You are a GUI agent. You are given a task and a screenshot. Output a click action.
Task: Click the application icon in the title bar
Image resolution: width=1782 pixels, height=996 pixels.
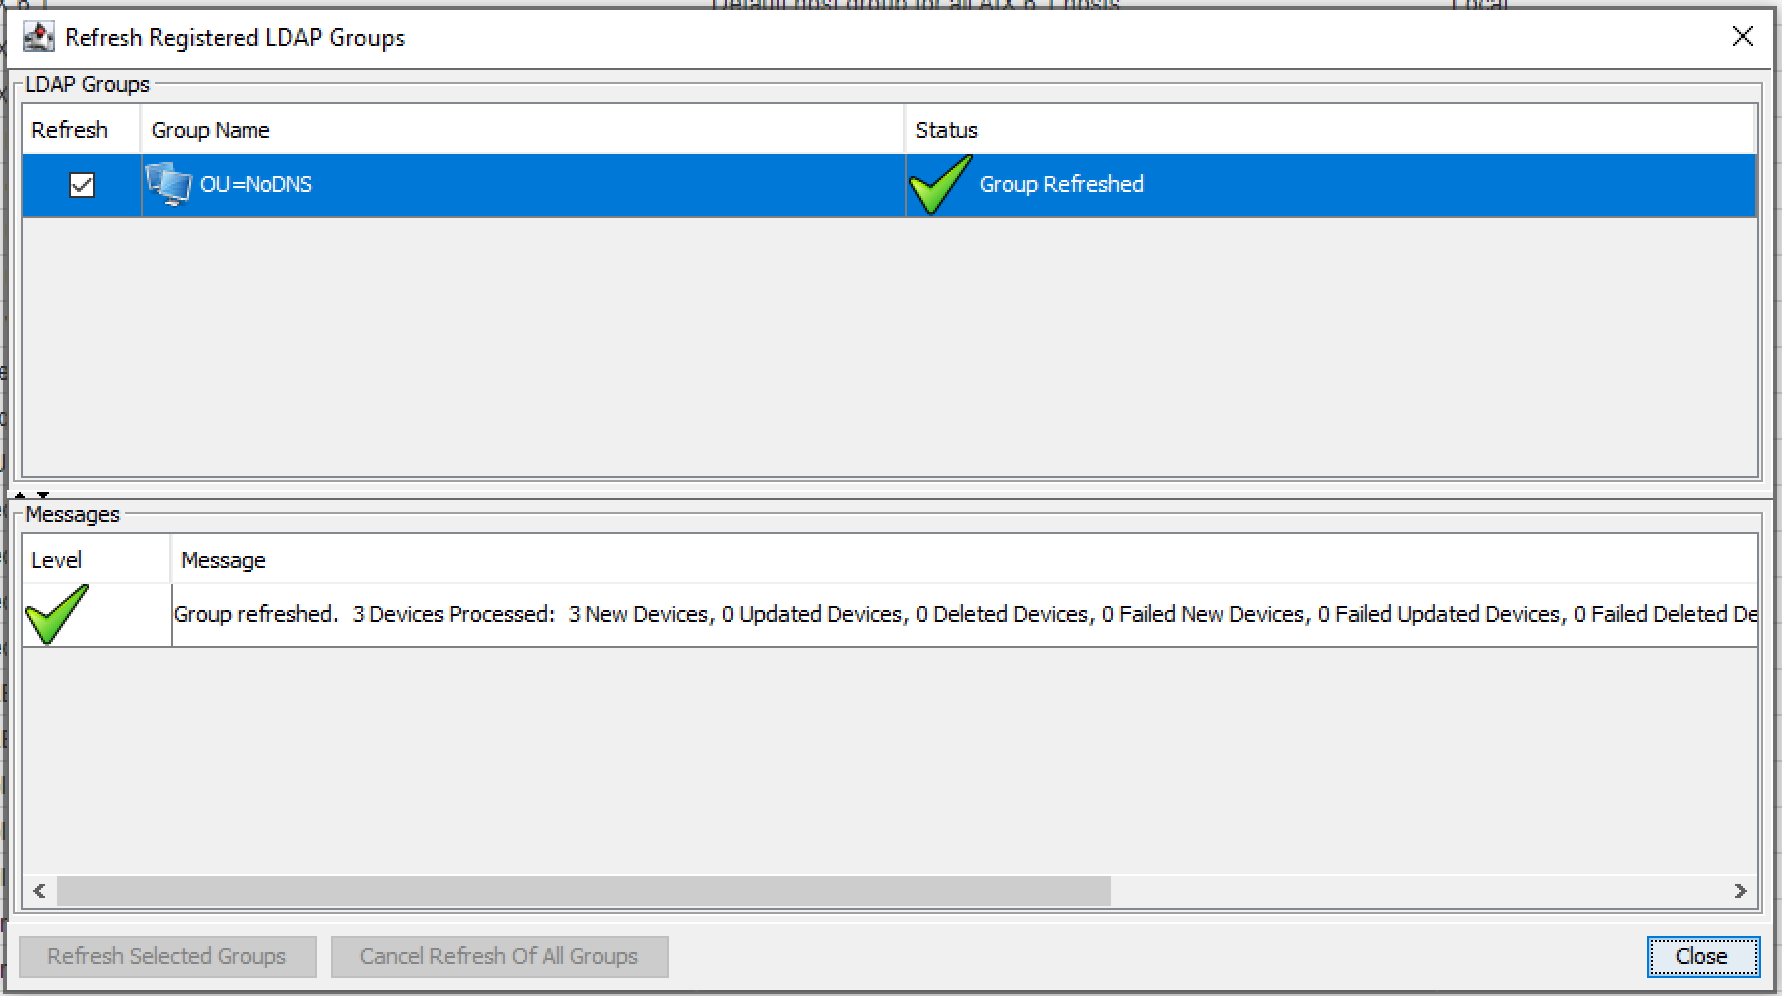pyautogui.click(x=38, y=37)
